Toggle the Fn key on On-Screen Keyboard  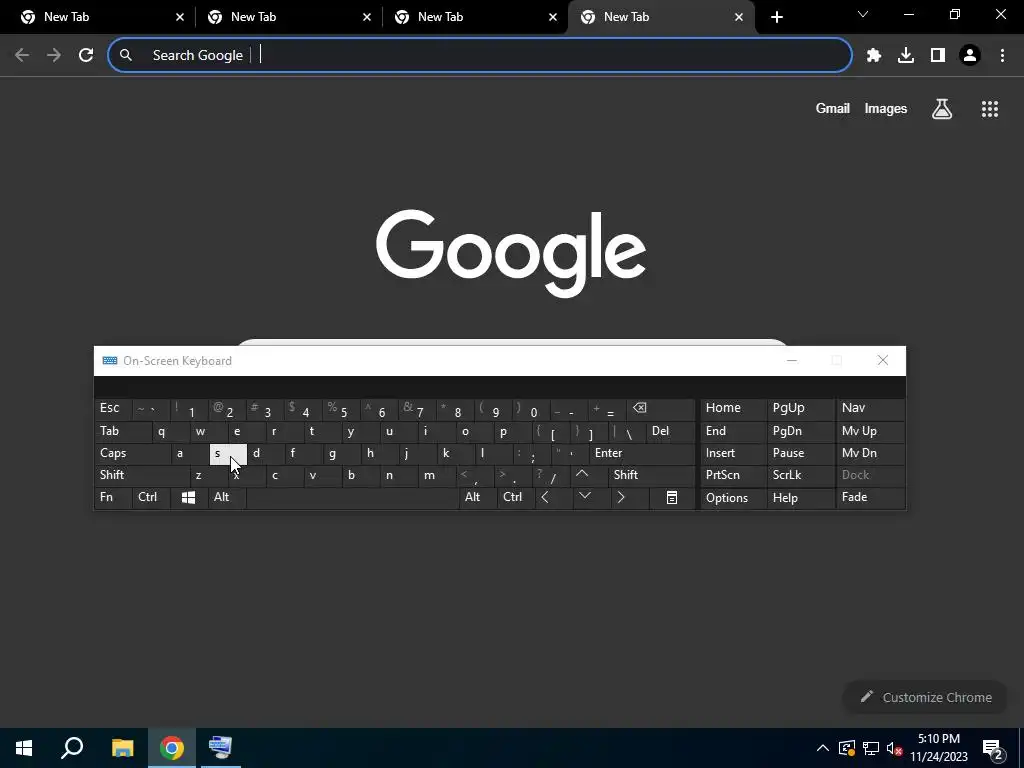pyautogui.click(x=113, y=498)
